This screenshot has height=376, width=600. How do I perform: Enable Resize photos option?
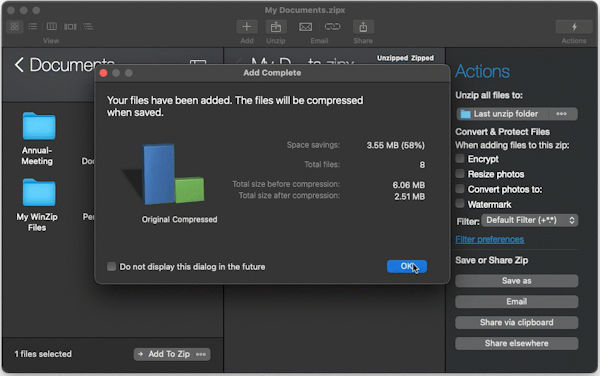click(460, 174)
